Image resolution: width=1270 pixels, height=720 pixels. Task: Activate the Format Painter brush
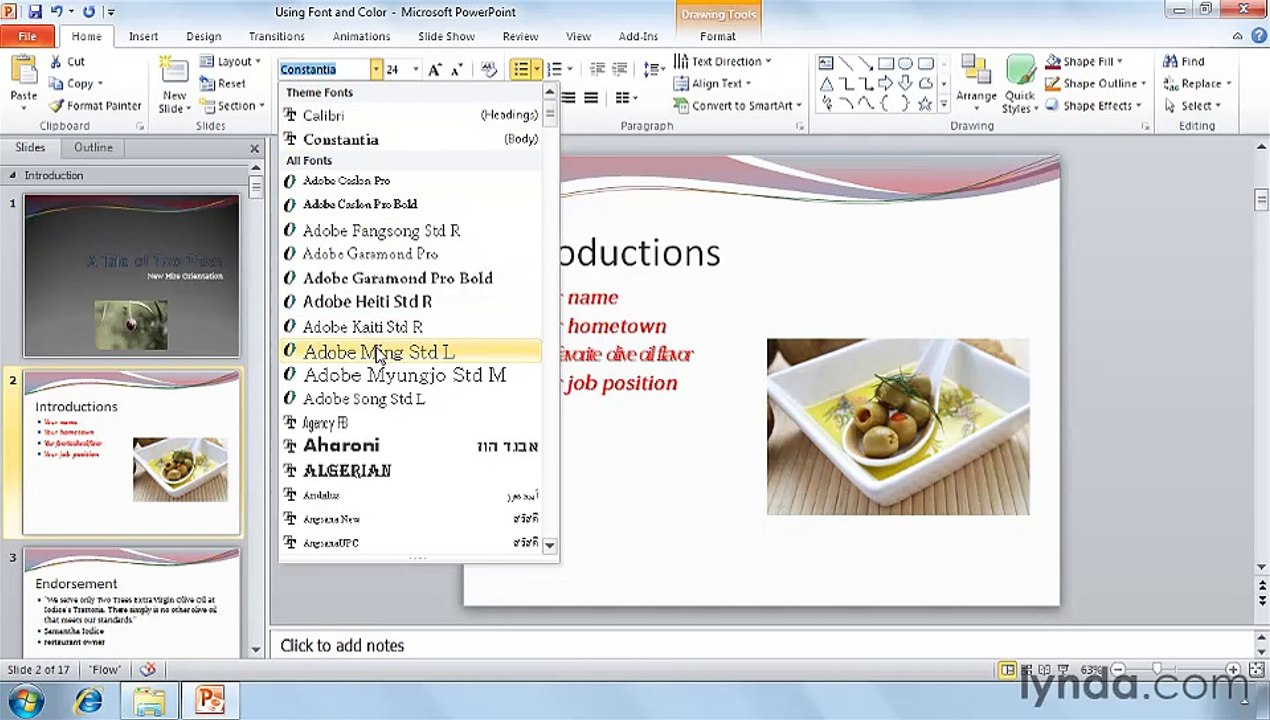click(57, 105)
